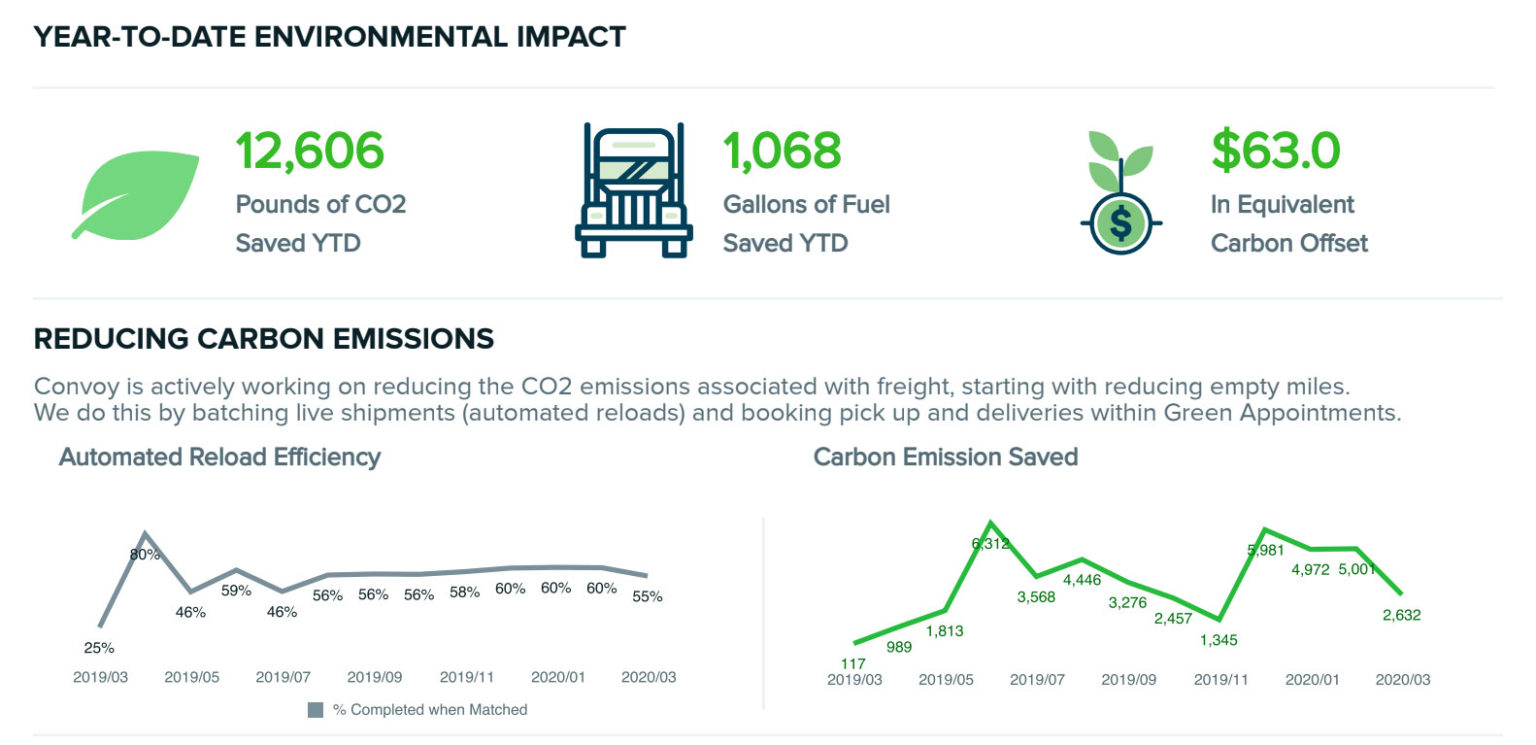Screen dimensions: 1536x745
Task: Click the Carbon Emission Saved chart title
Action: pyautogui.click(x=945, y=457)
